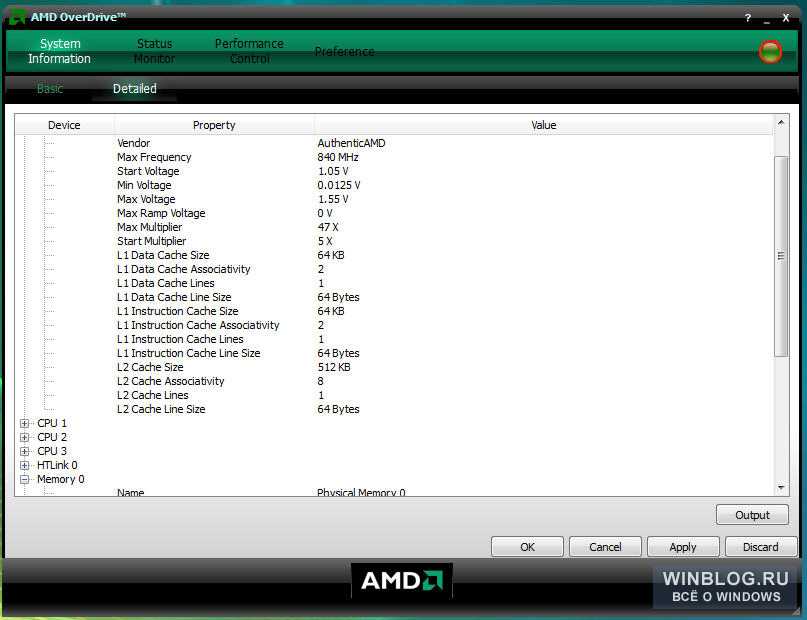Image resolution: width=807 pixels, height=620 pixels.
Task: Click the Value column header
Action: pos(543,125)
